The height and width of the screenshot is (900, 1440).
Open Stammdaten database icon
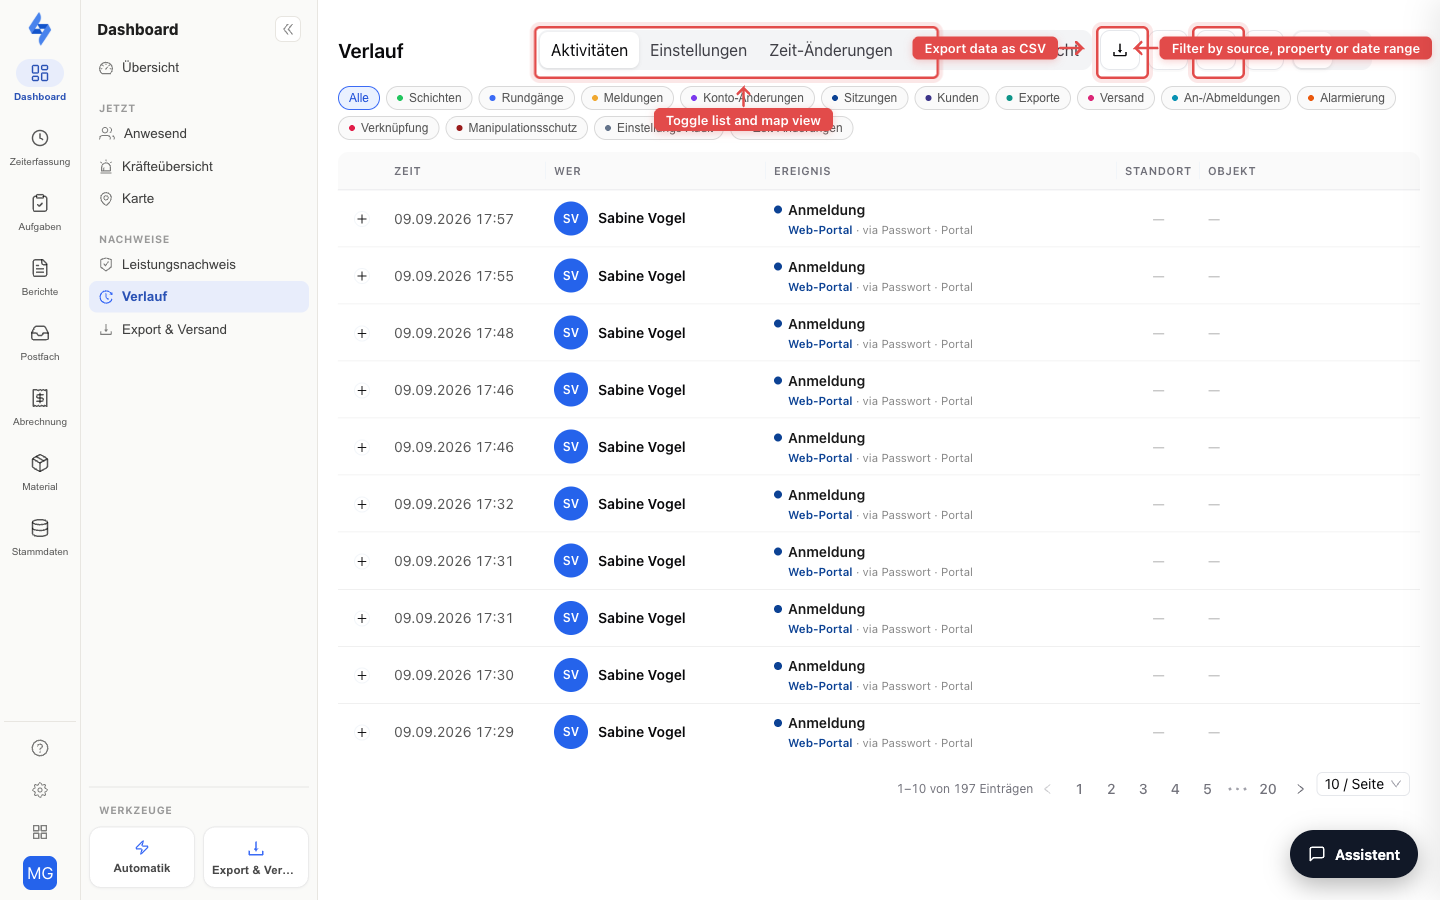click(x=40, y=537)
